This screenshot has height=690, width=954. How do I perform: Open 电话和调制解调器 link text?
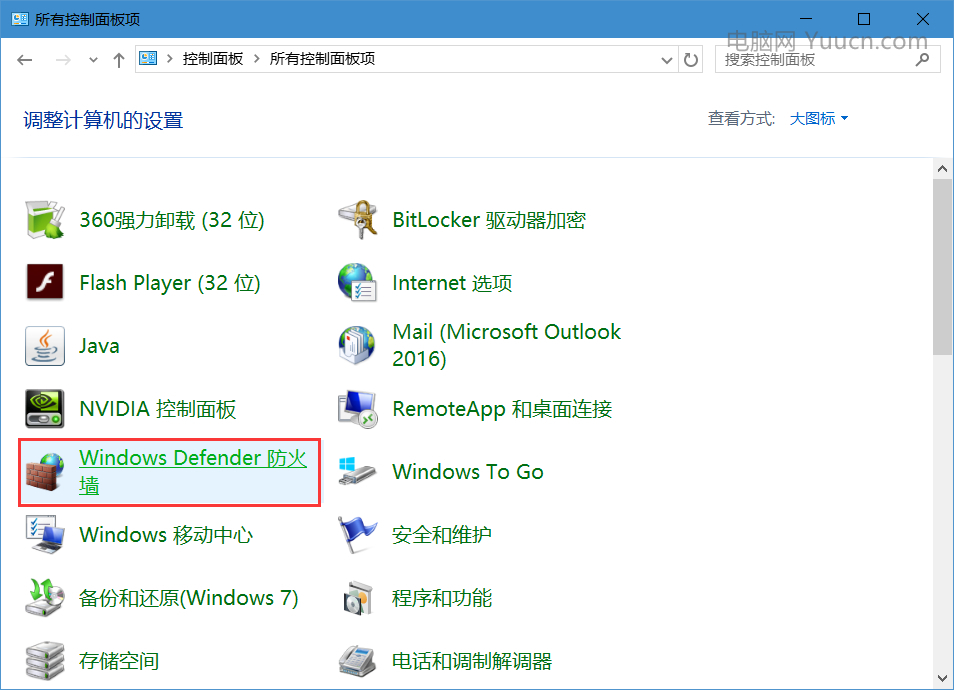point(472,661)
